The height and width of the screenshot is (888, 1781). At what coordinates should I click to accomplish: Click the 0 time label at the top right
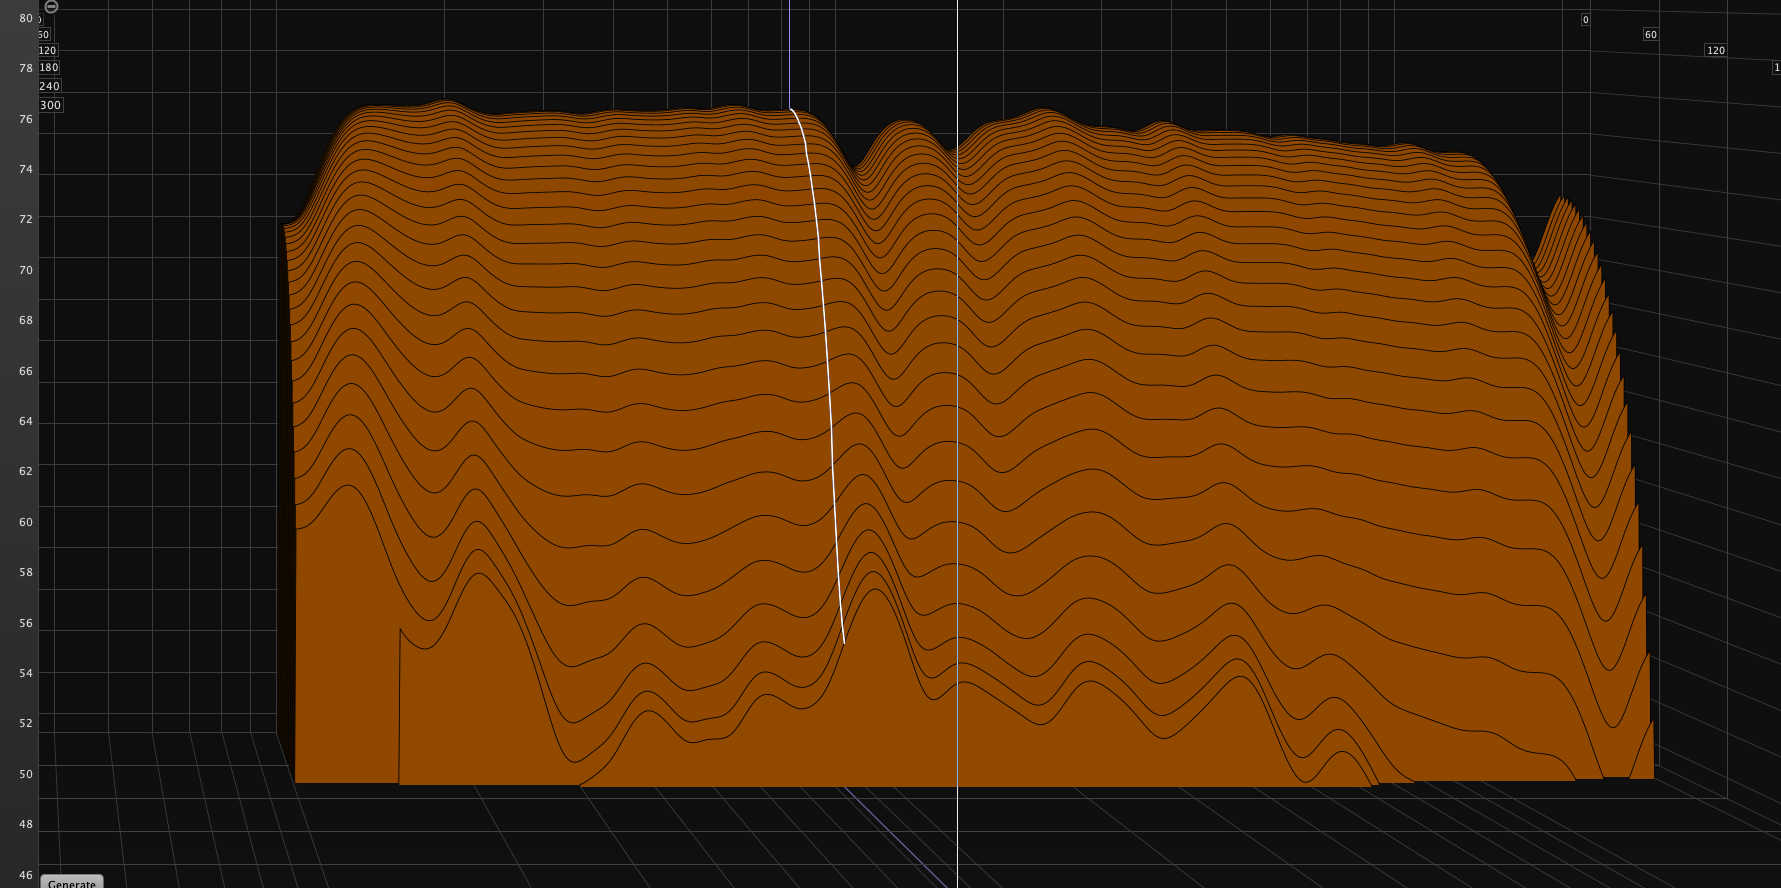[1585, 20]
